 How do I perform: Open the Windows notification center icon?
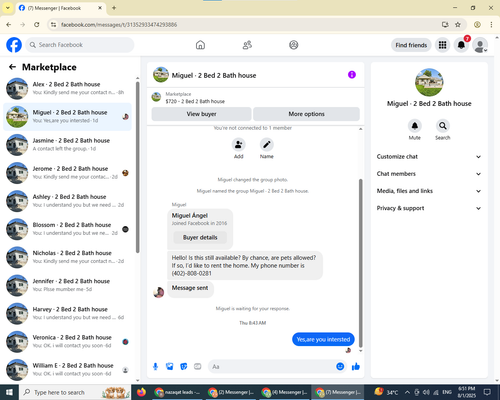(x=487, y=392)
